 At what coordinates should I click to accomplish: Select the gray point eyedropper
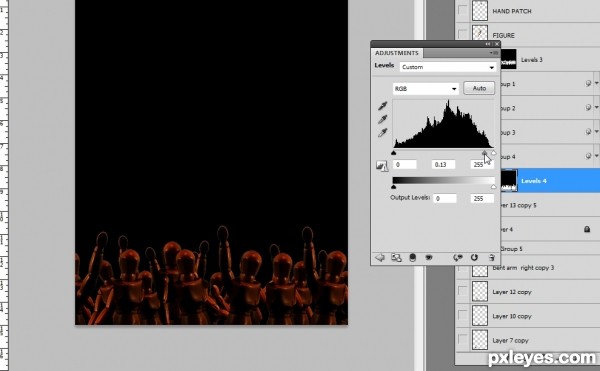tap(382, 119)
